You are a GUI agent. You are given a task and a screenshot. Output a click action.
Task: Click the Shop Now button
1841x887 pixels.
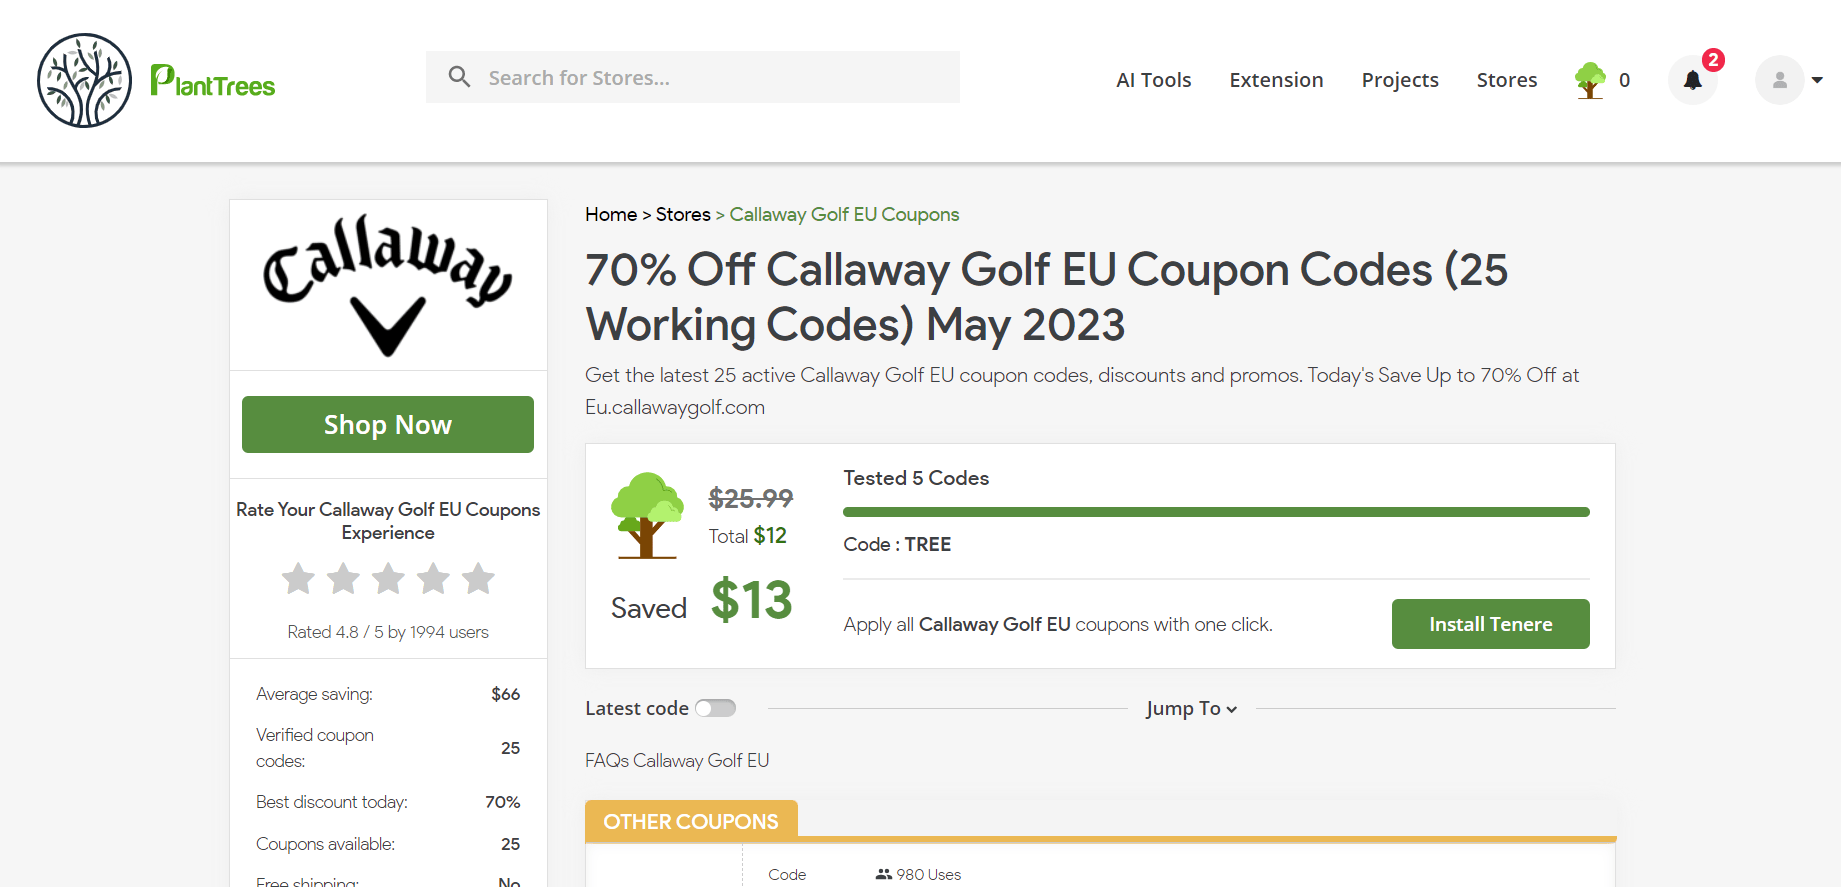388,424
